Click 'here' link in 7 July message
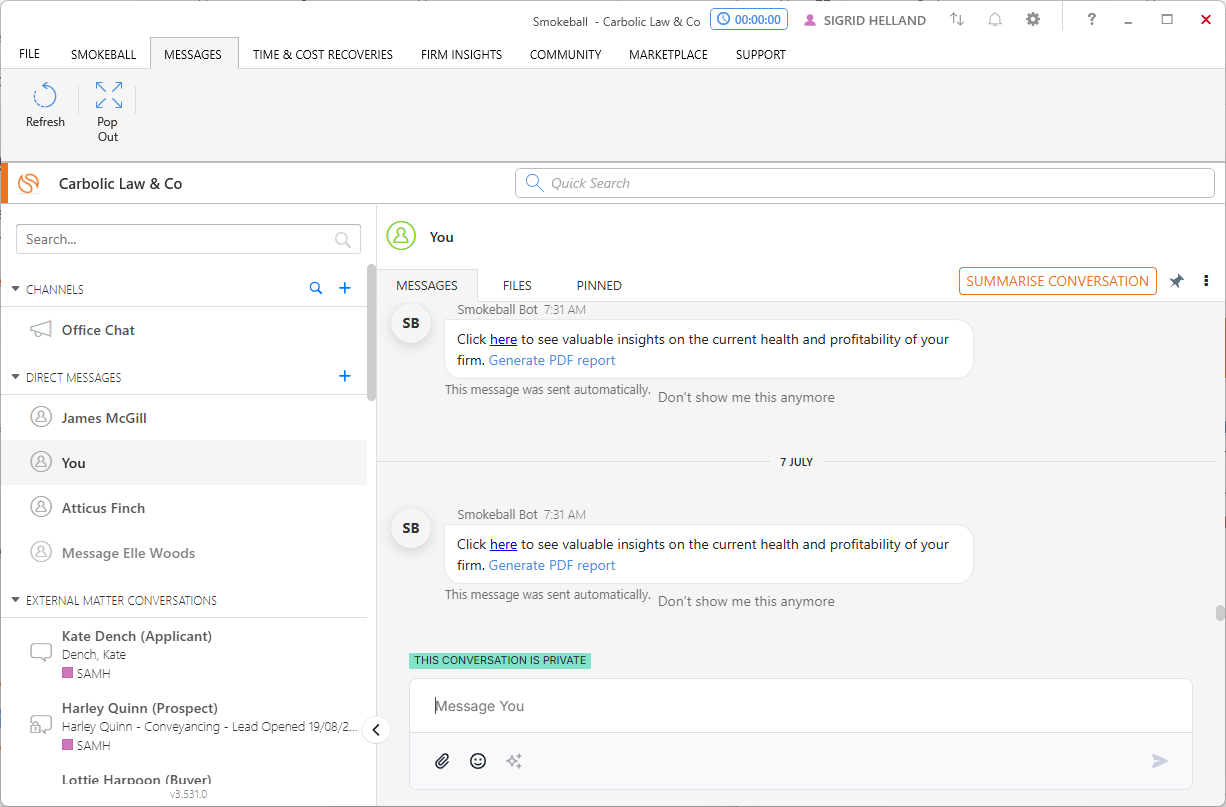The image size is (1226, 807). pos(503,544)
